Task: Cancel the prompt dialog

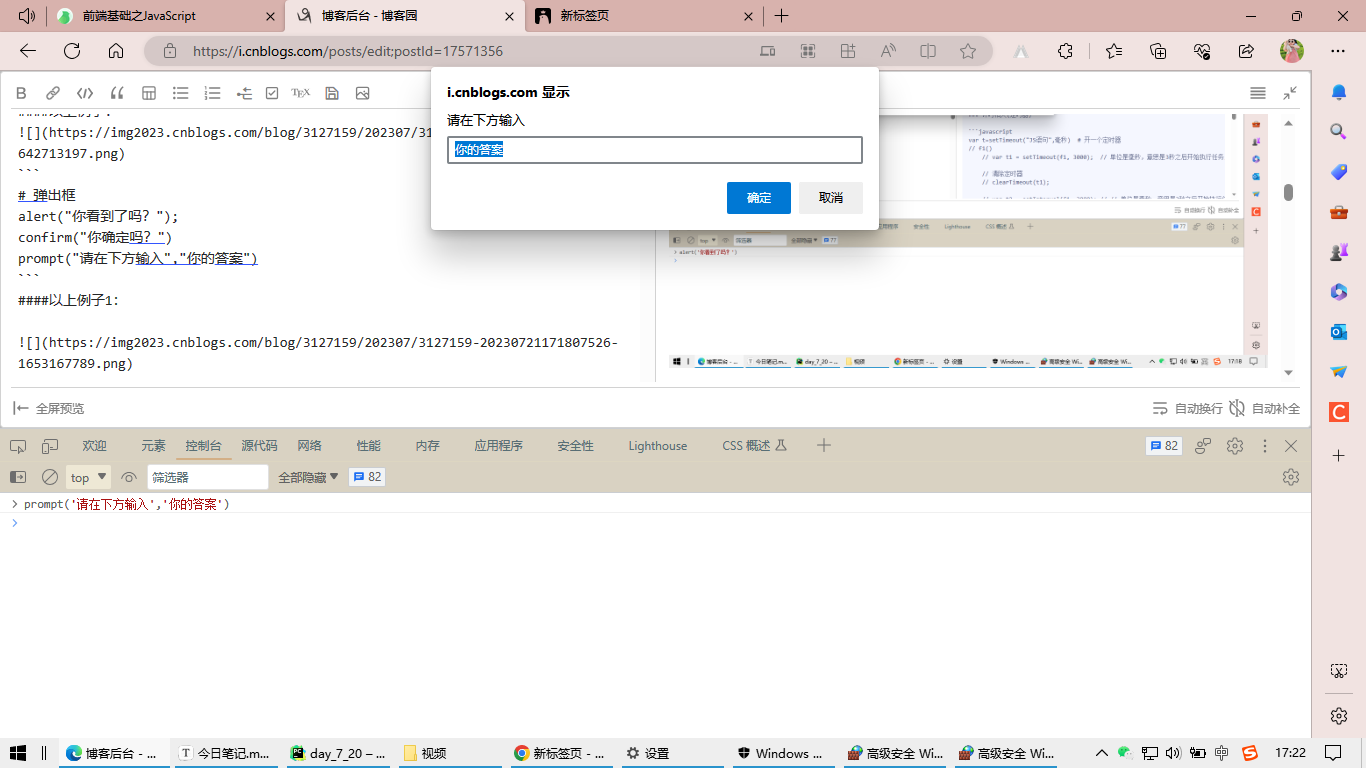Action: point(831,198)
